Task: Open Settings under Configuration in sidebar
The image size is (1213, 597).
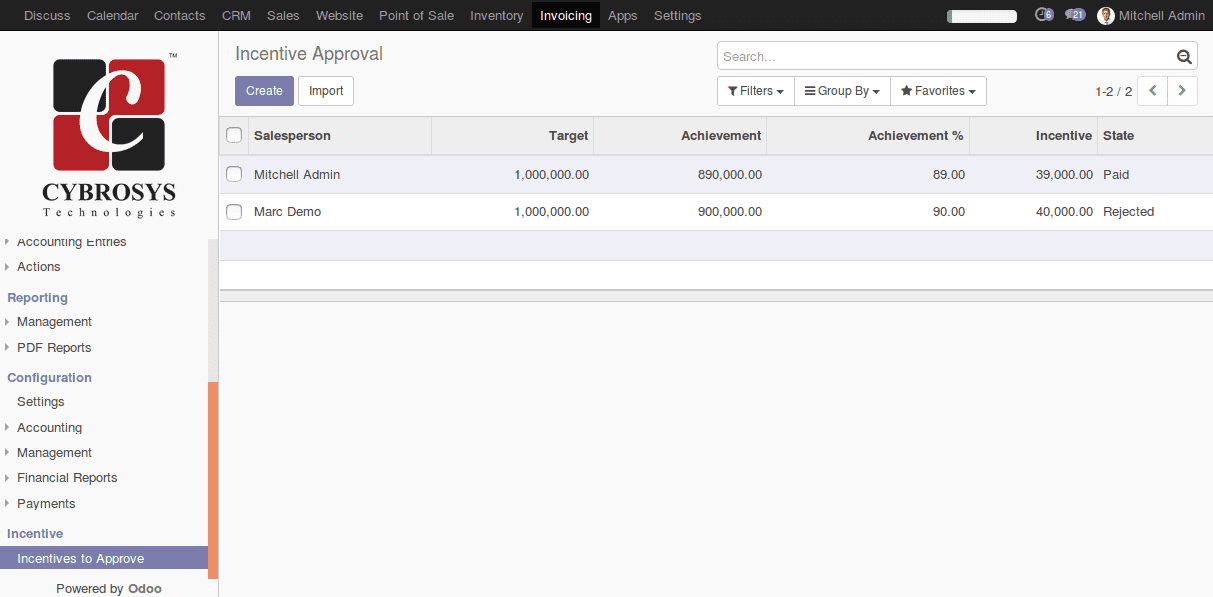Action: (41, 402)
